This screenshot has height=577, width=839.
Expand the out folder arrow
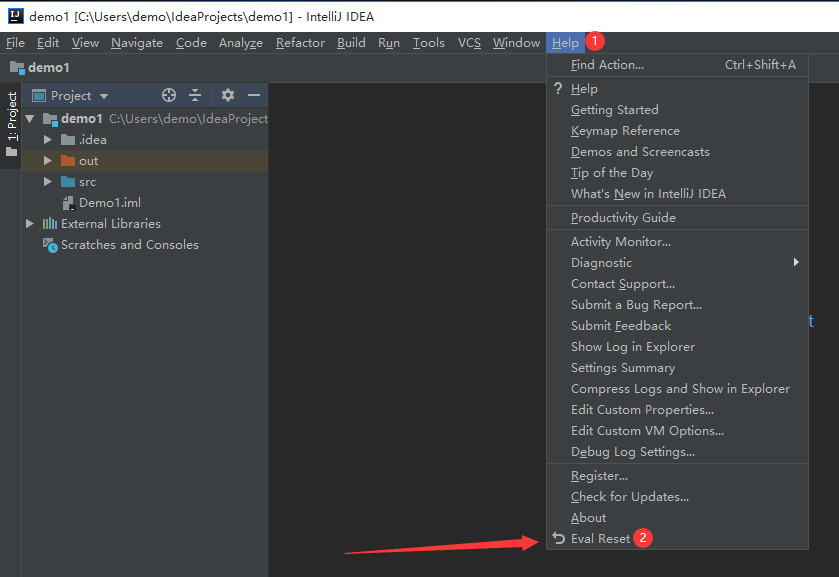[x=48, y=161]
